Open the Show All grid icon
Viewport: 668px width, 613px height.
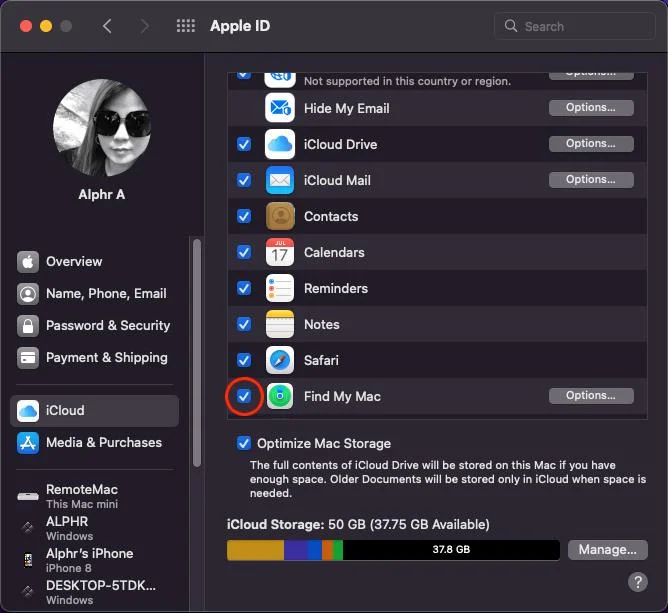coord(186,26)
